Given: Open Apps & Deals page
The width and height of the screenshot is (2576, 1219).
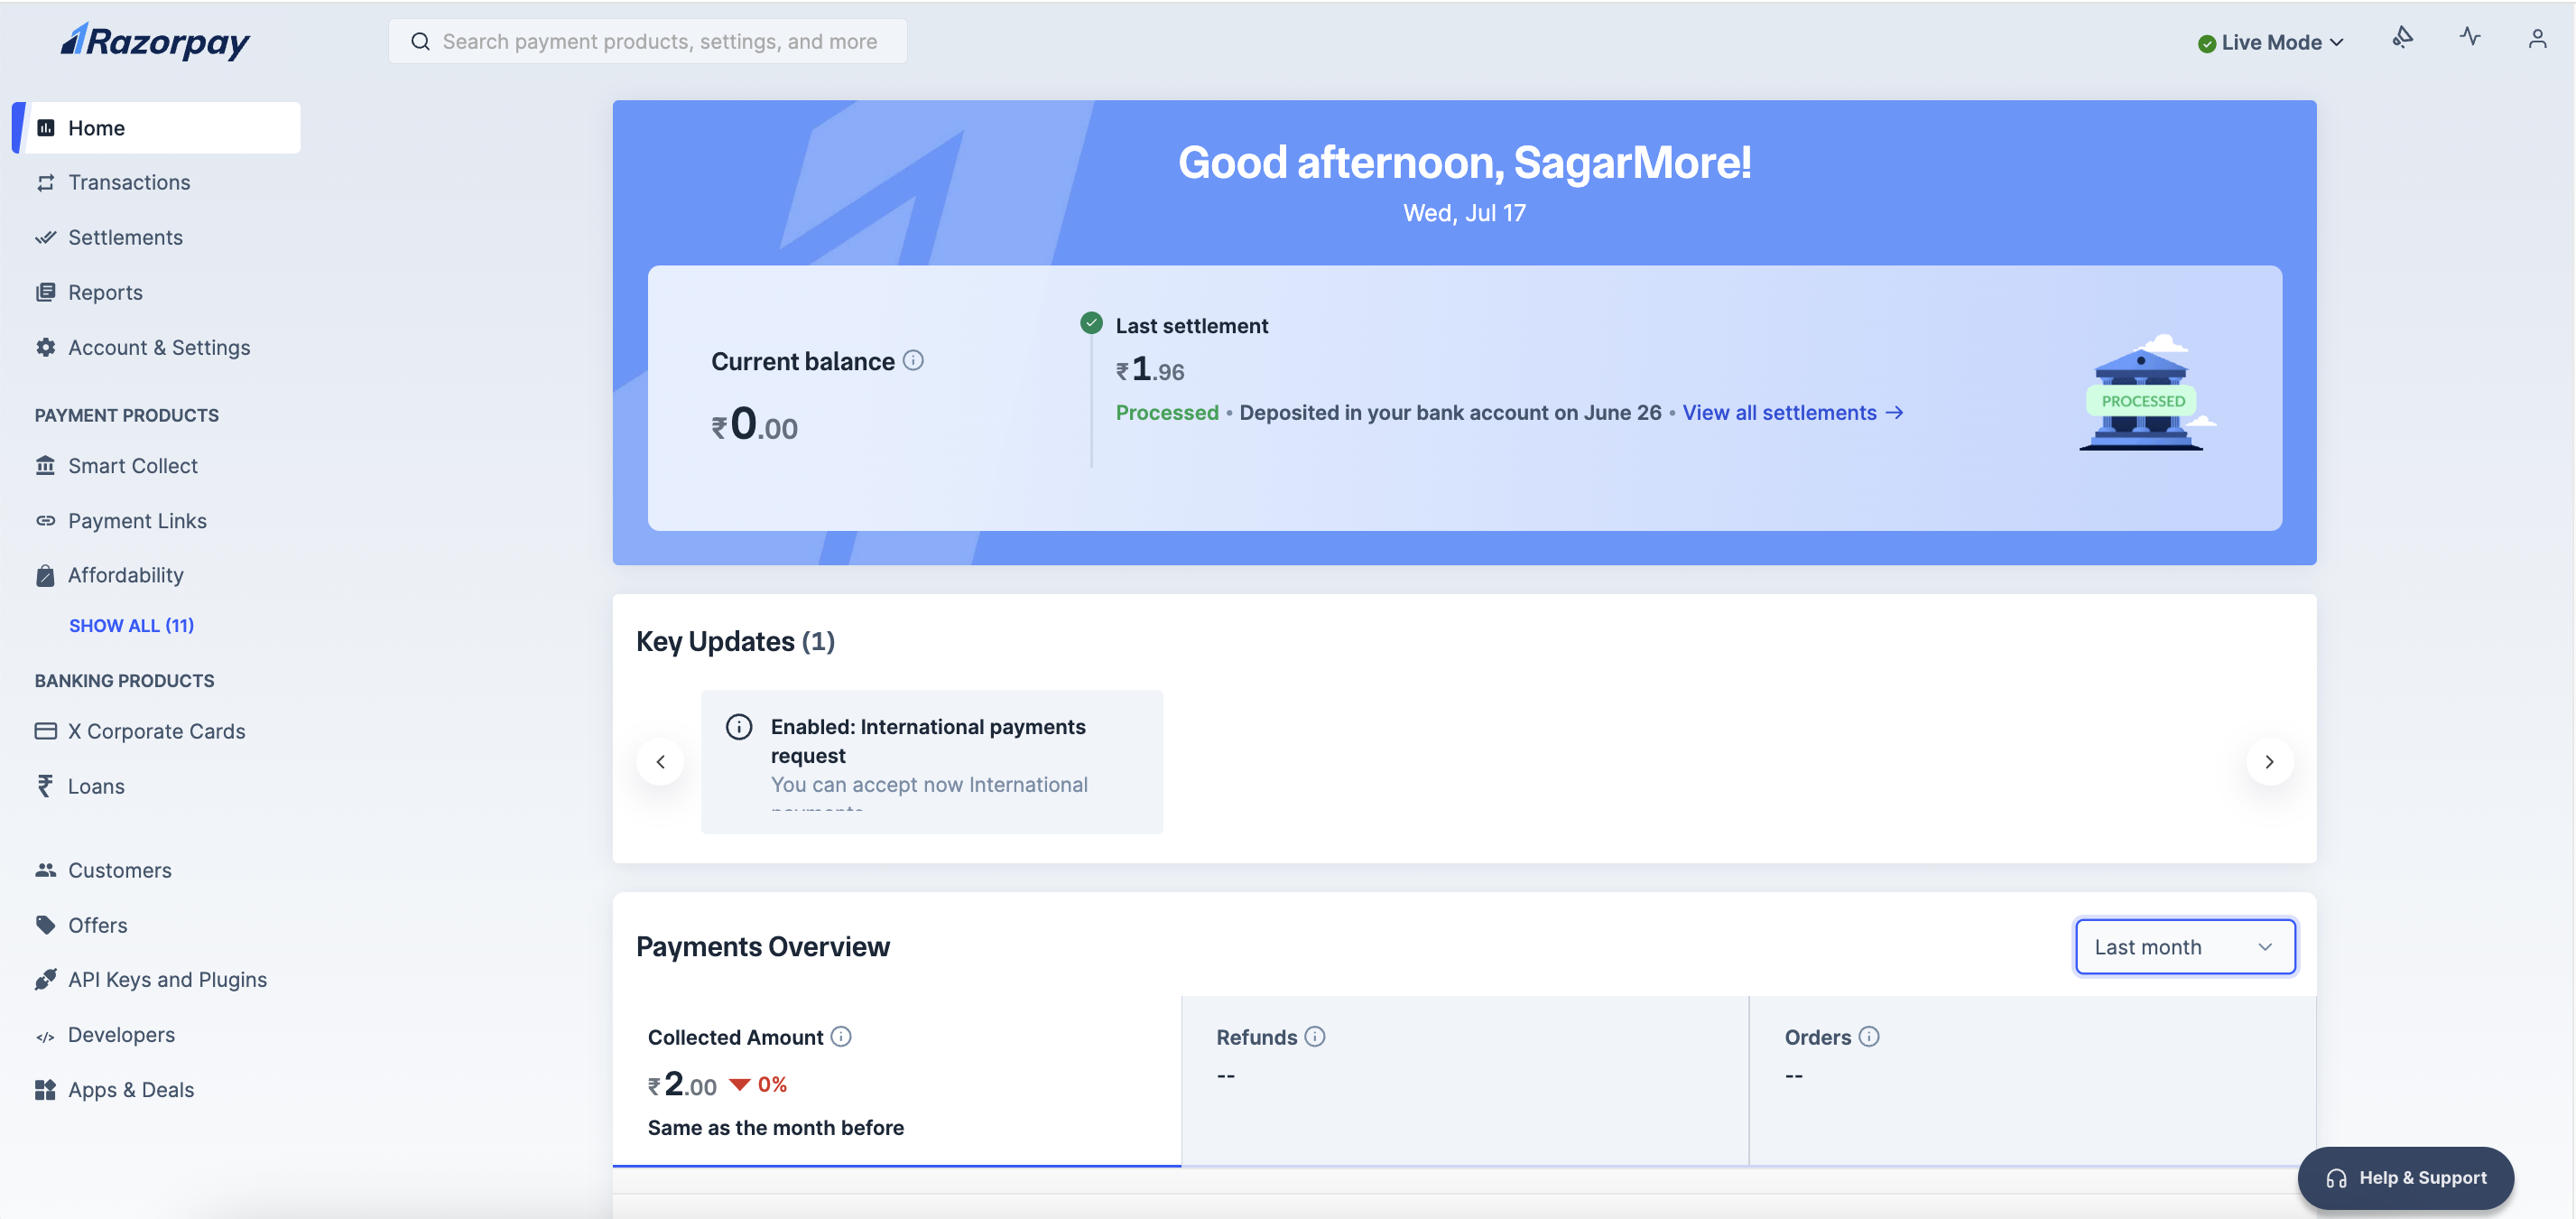Looking at the screenshot, I should [131, 1090].
